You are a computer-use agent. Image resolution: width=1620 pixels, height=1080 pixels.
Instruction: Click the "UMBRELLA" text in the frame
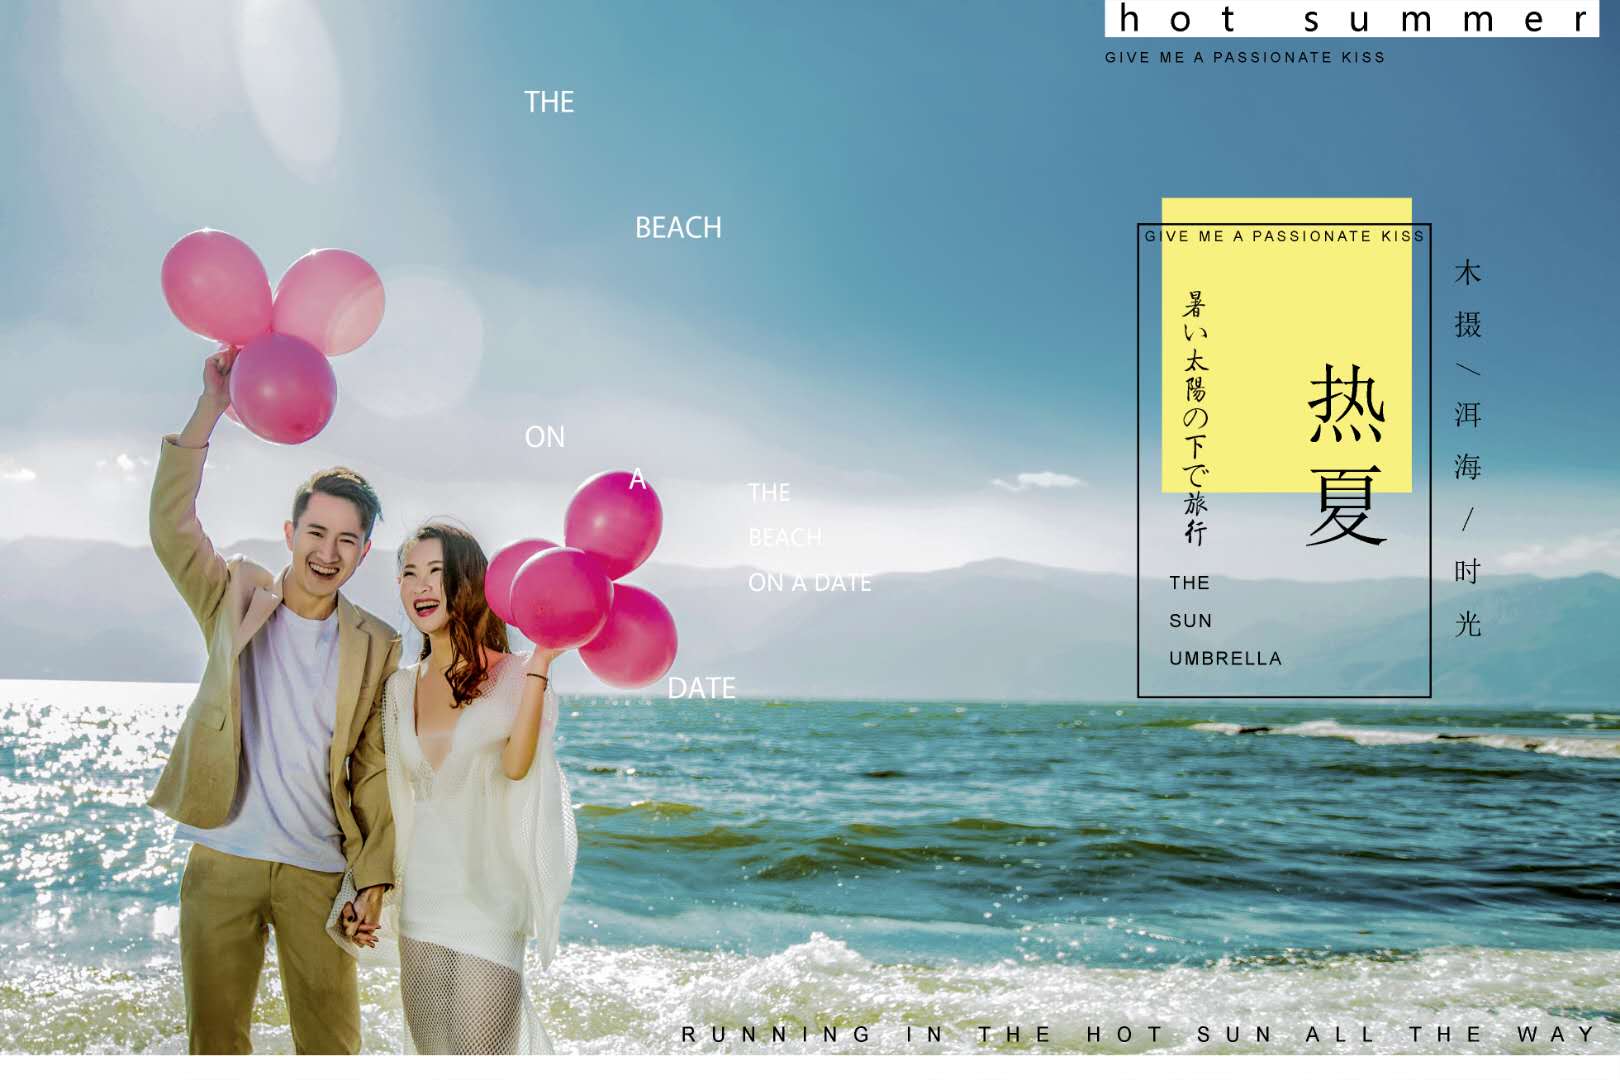pos(1225,659)
